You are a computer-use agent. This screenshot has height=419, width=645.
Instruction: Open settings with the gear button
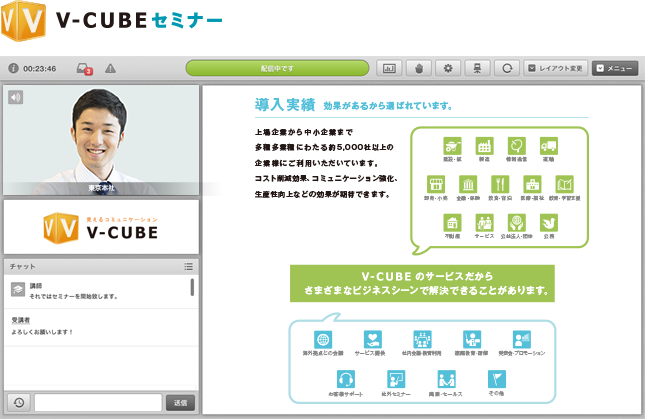point(448,68)
